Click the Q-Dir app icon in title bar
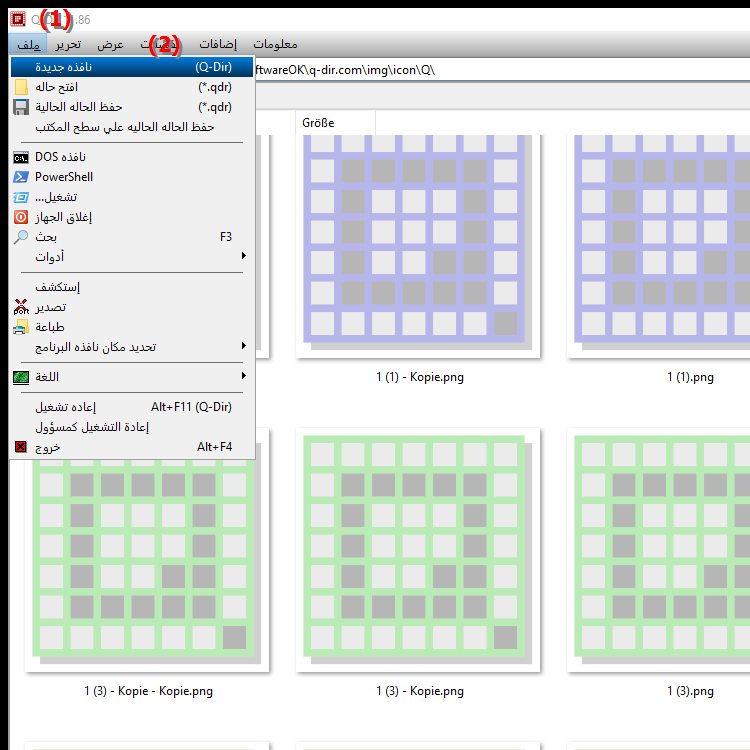 pyautogui.click(x=18, y=19)
